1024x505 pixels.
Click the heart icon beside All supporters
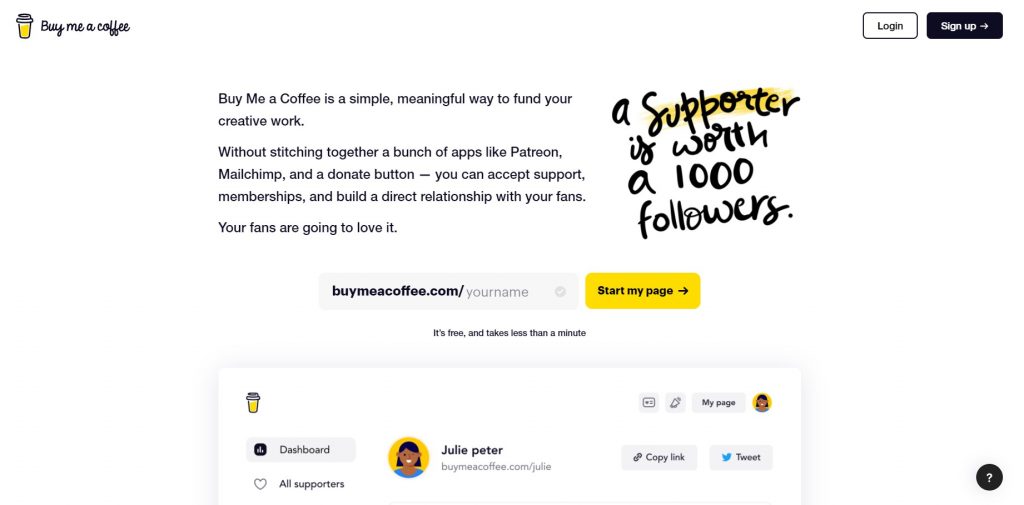coord(260,484)
